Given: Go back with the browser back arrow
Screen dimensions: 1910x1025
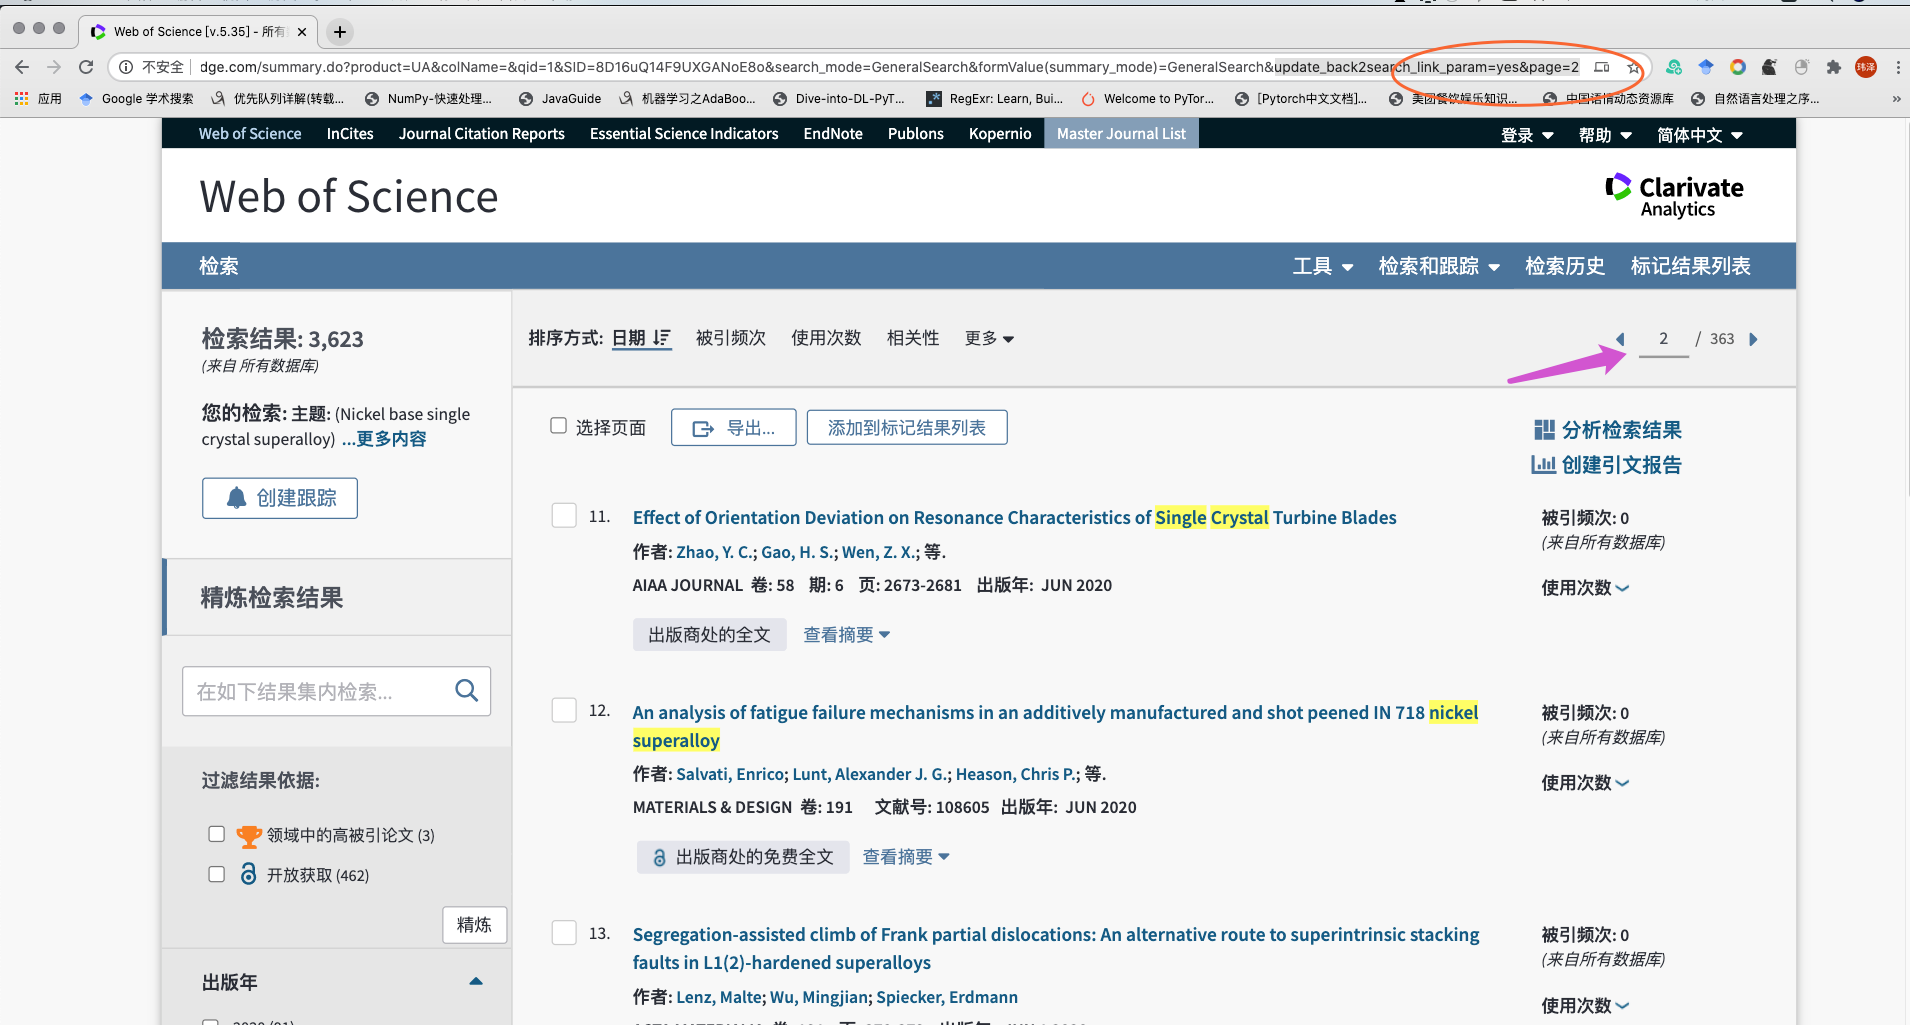Looking at the screenshot, I should pos(22,67).
